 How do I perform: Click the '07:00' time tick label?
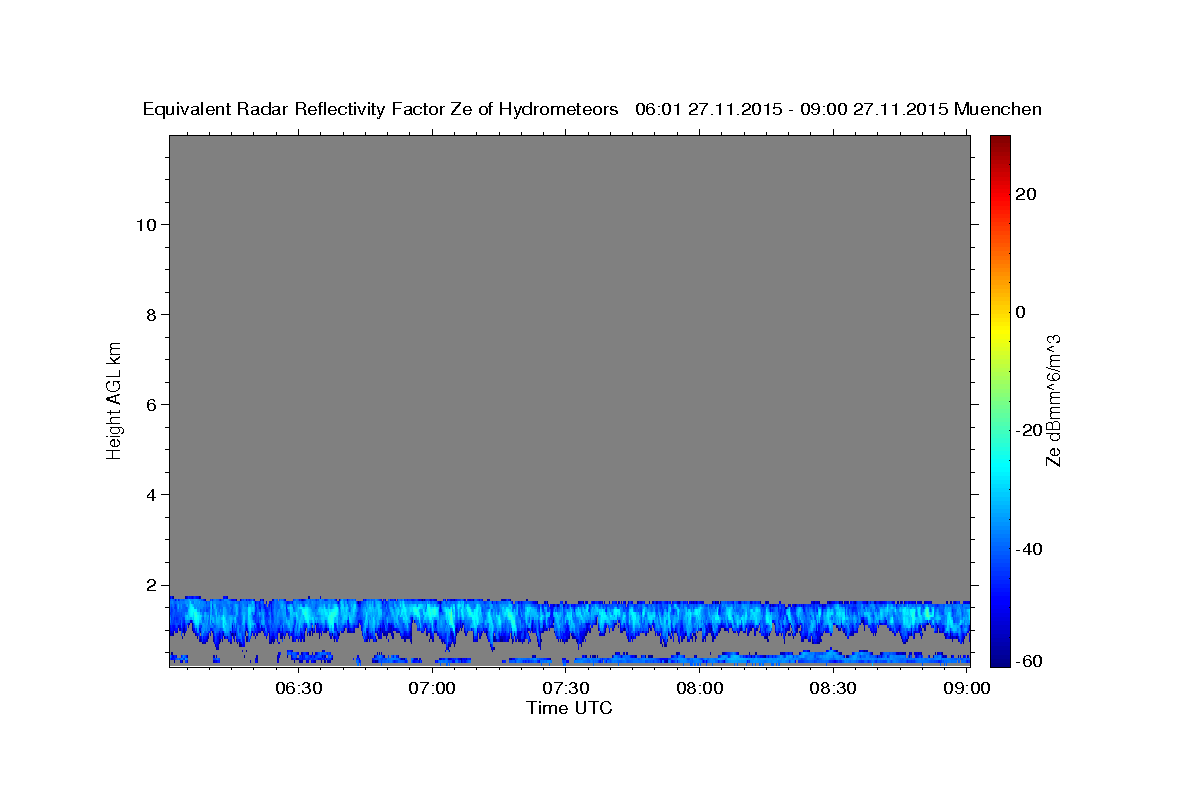pos(432,689)
